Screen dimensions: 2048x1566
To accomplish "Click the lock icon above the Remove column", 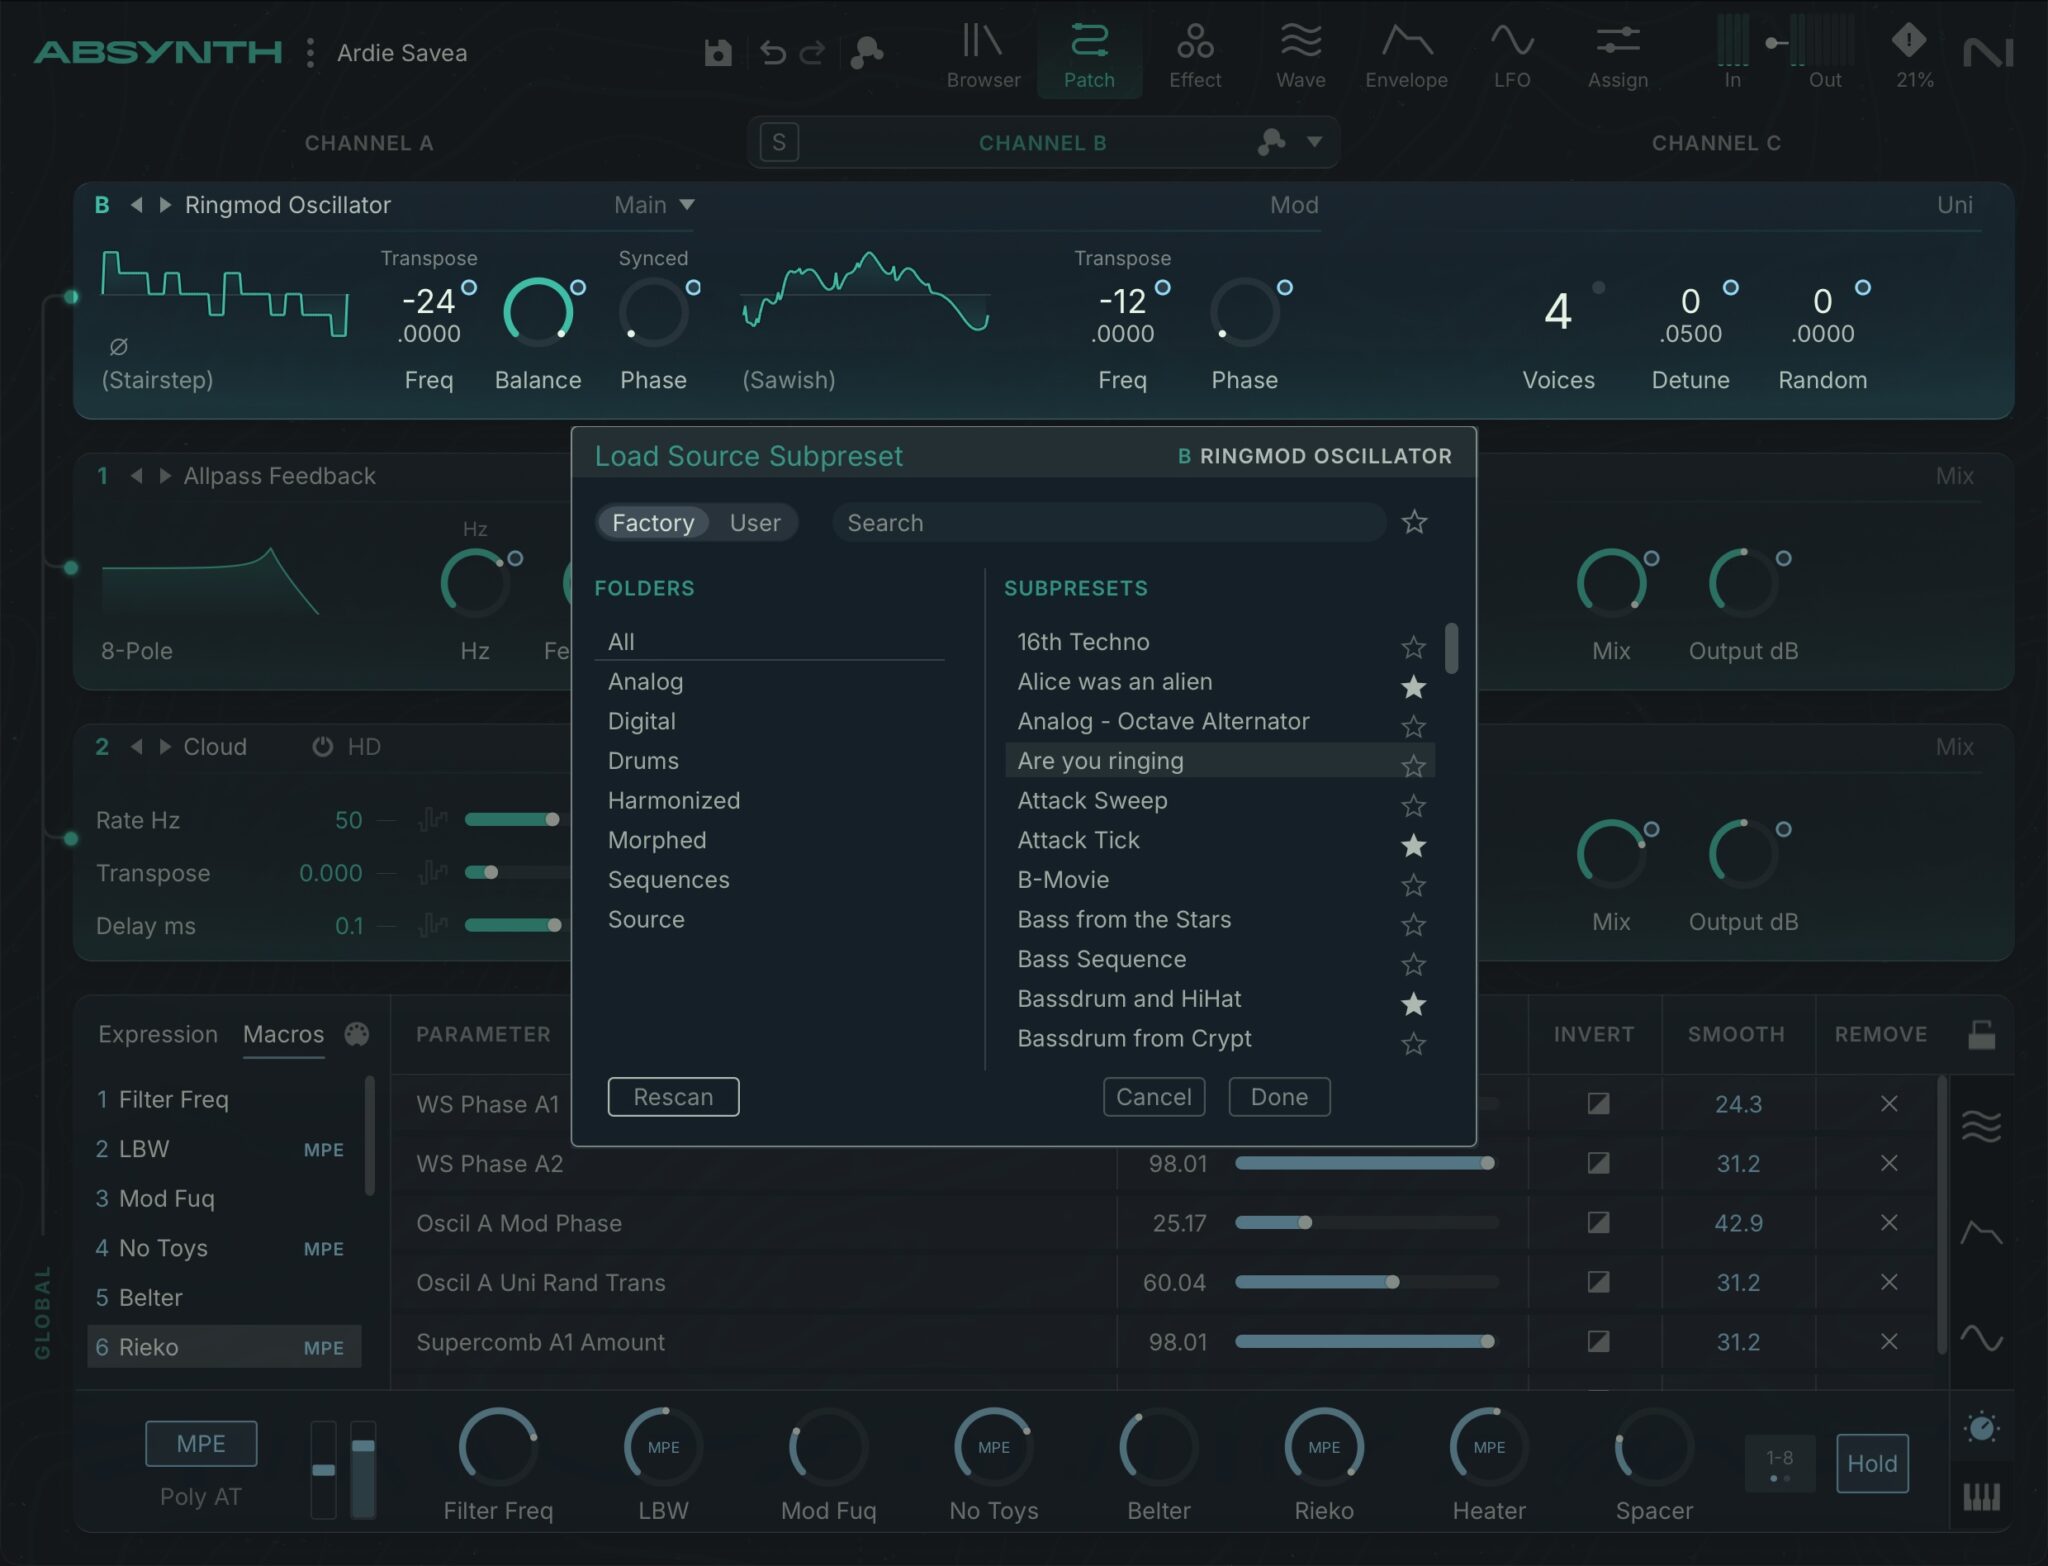I will click(x=1982, y=1034).
